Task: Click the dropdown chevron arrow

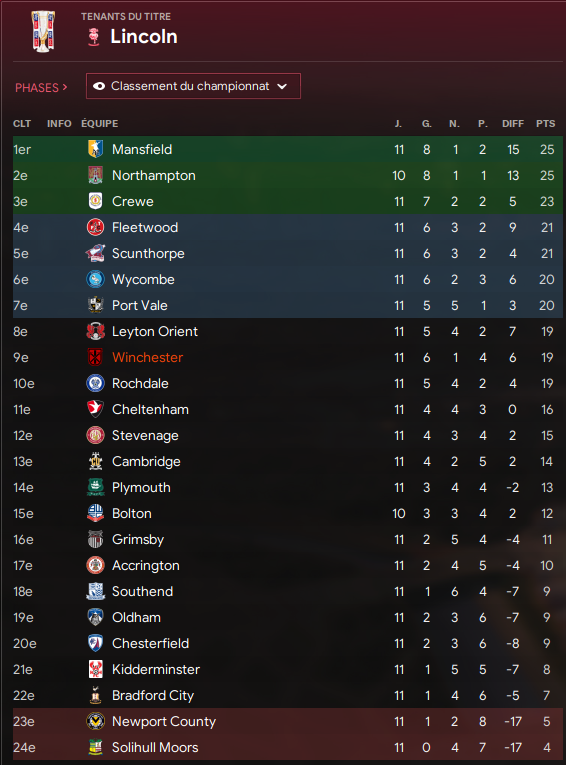Action: [282, 86]
